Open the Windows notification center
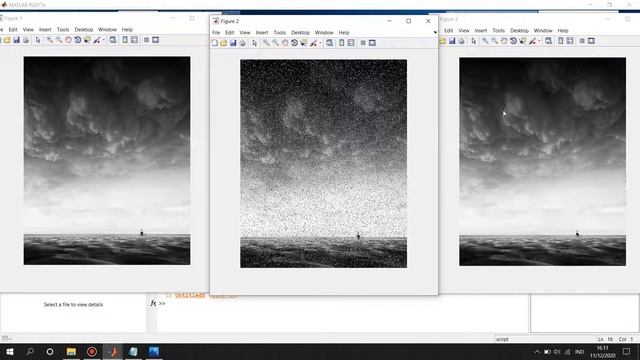This screenshot has height=360, width=640. (x=627, y=351)
